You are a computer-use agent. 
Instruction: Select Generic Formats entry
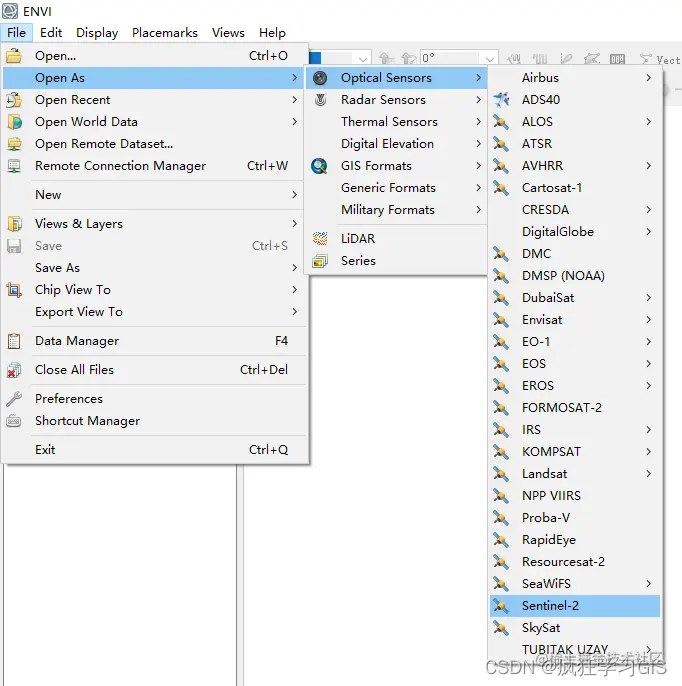point(396,188)
